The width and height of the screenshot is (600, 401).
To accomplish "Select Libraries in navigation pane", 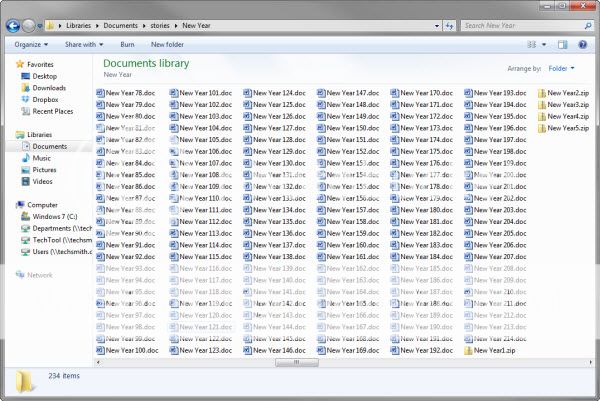I will click(x=39, y=135).
